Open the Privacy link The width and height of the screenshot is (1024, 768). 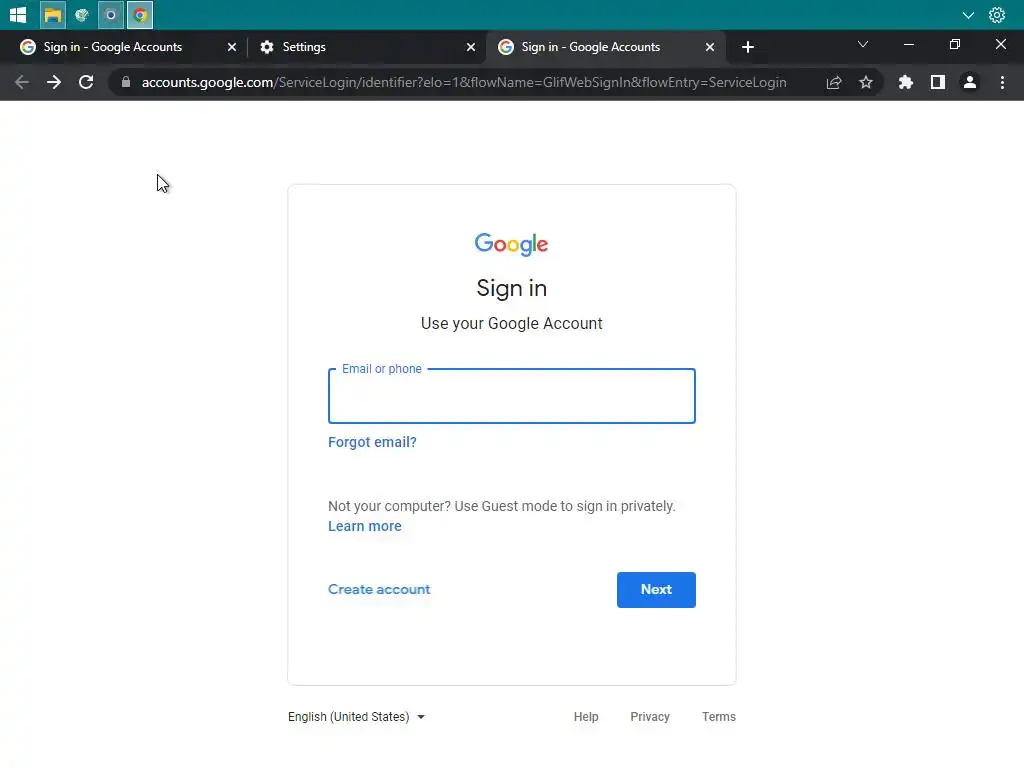pos(650,716)
